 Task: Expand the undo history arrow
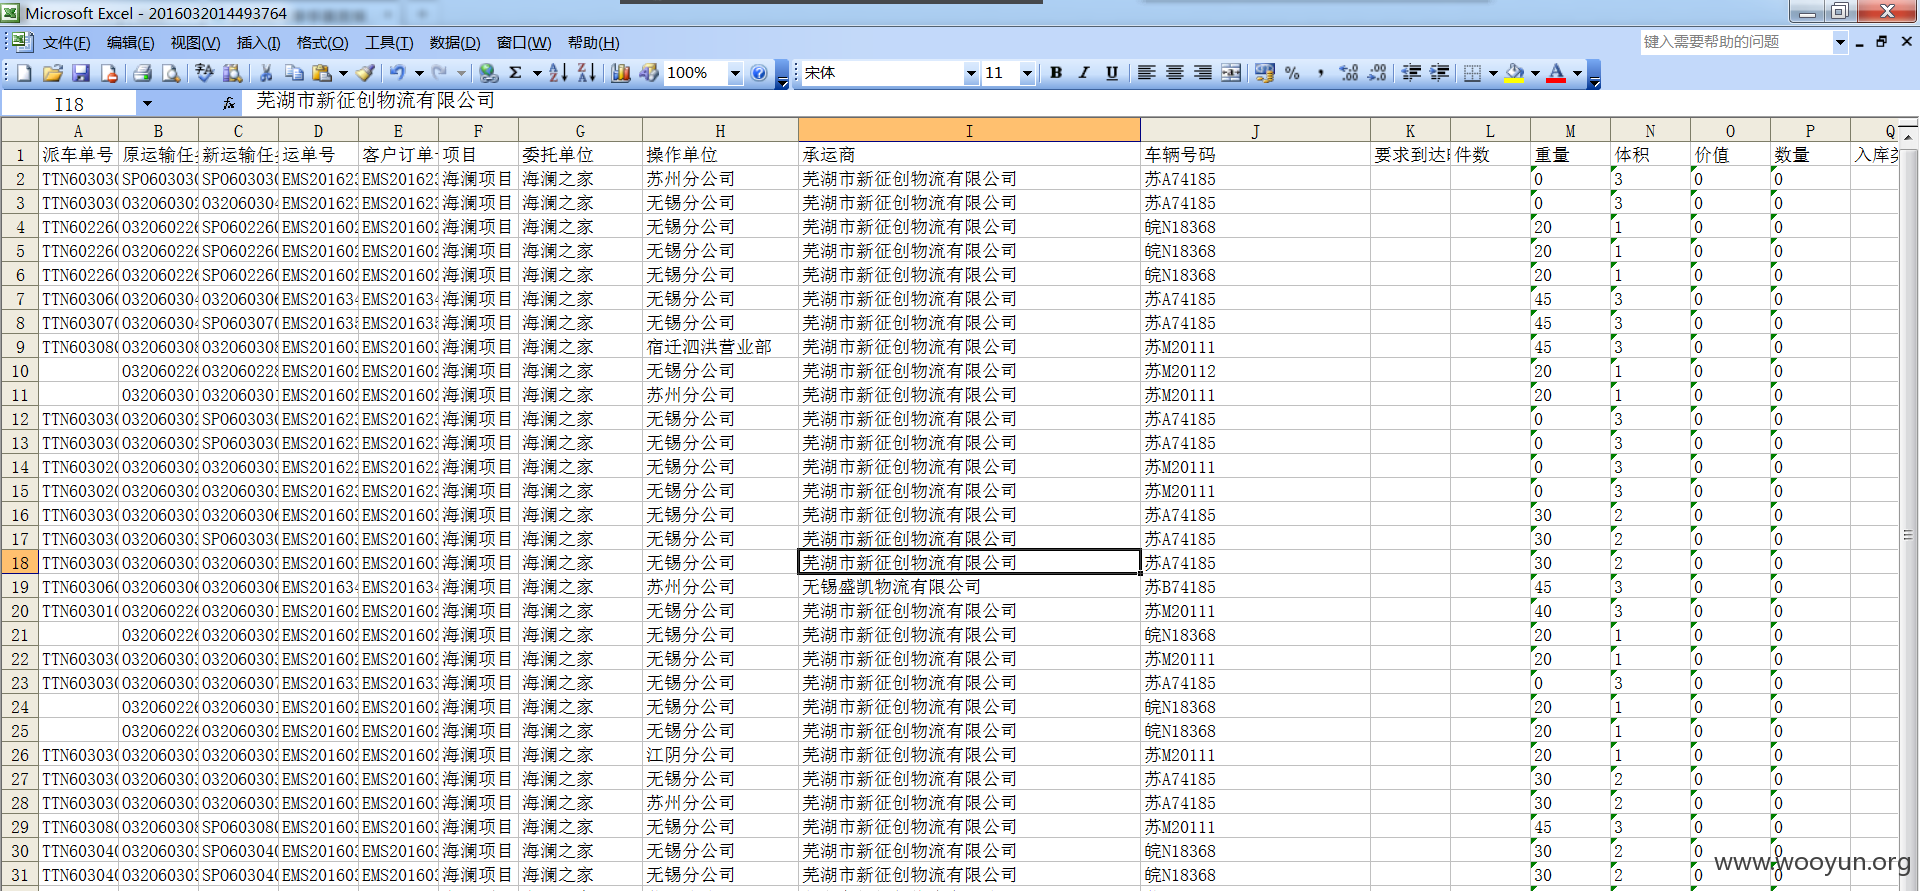tap(419, 73)
